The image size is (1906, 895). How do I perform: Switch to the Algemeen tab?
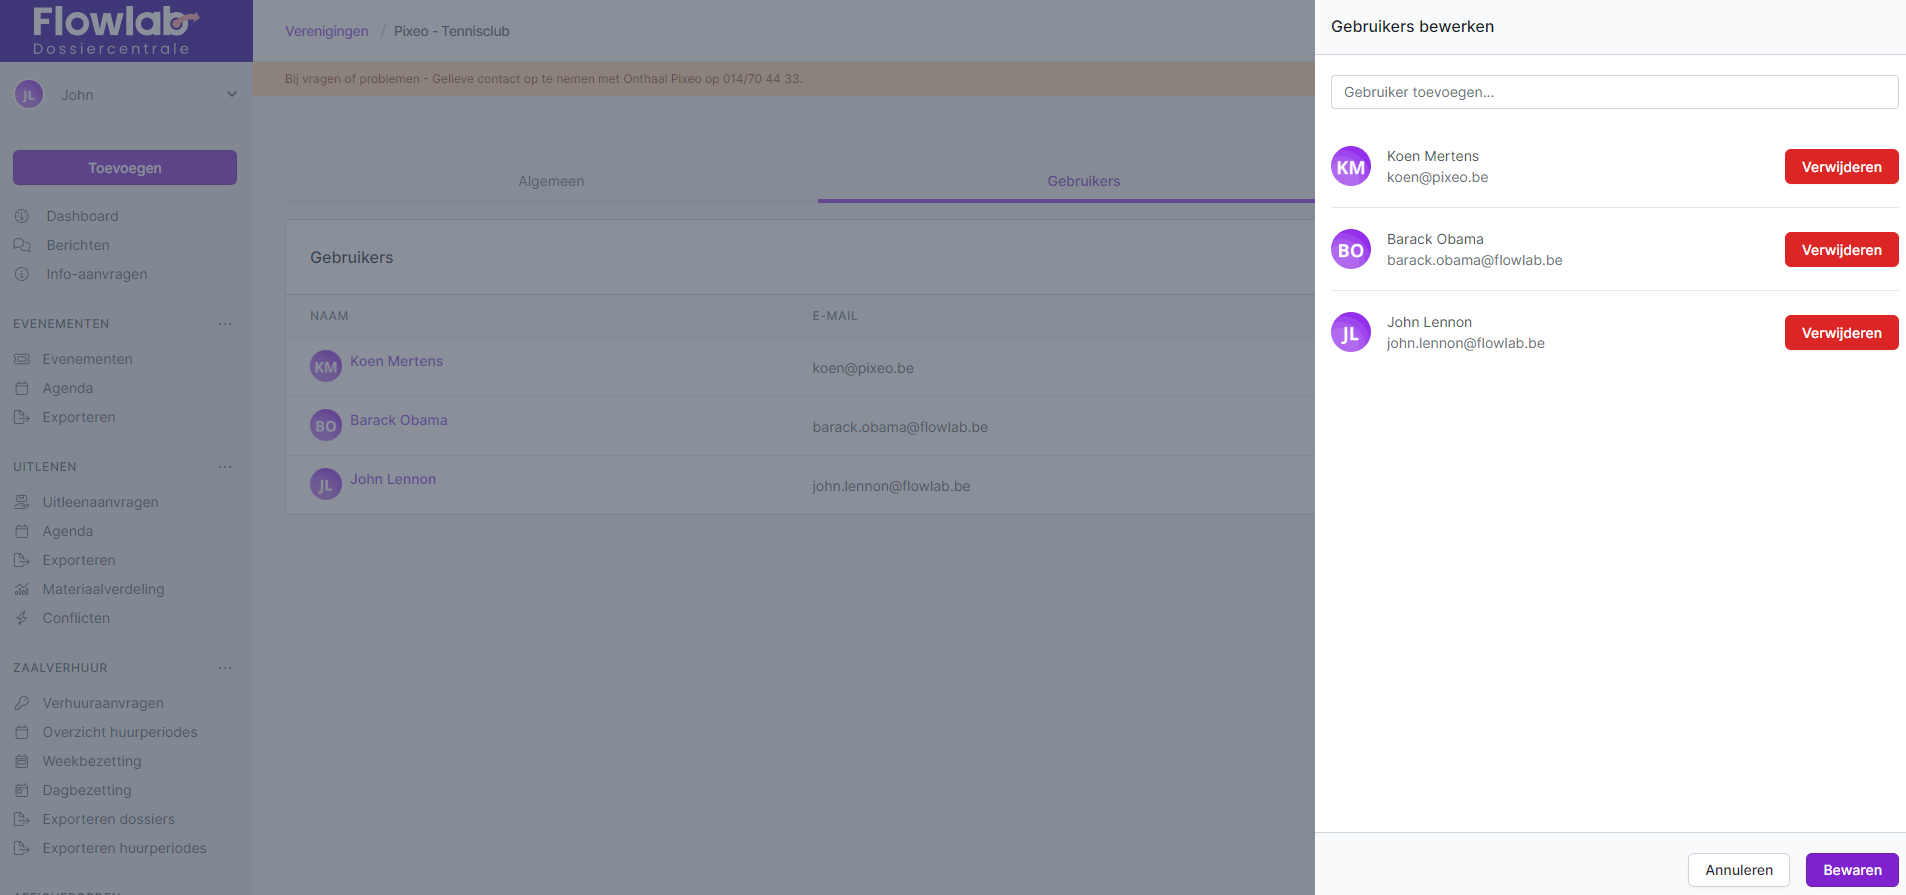pyautogui.click(x=551, y=181)
